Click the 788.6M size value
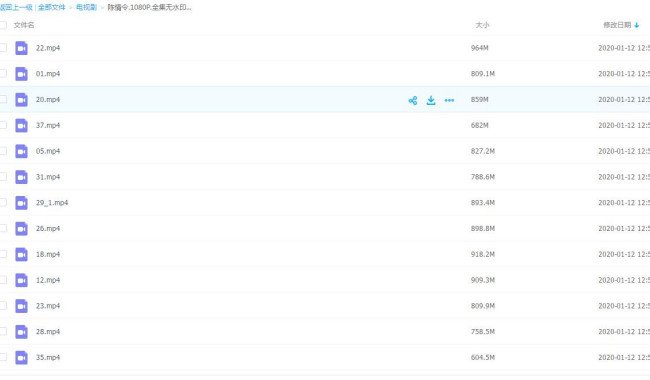The height and width of the screenshot is (380, 650). (483, 177)
